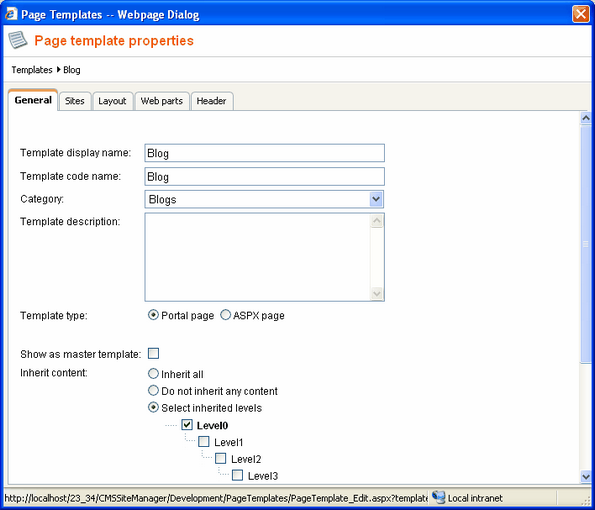Screen dimensions: 595x510
Task: Click the Inherit content label
Action: (x=54, y=373)
